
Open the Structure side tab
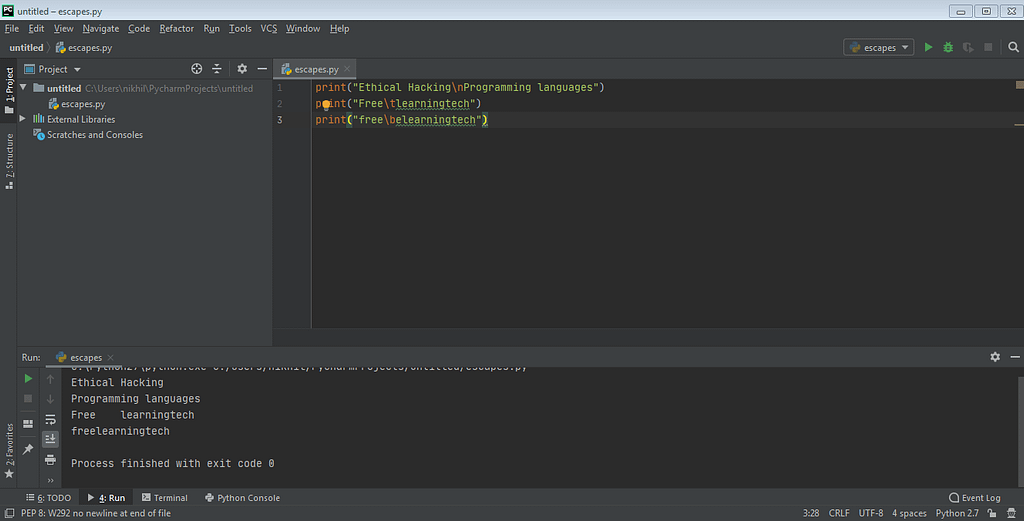[8, 161]
